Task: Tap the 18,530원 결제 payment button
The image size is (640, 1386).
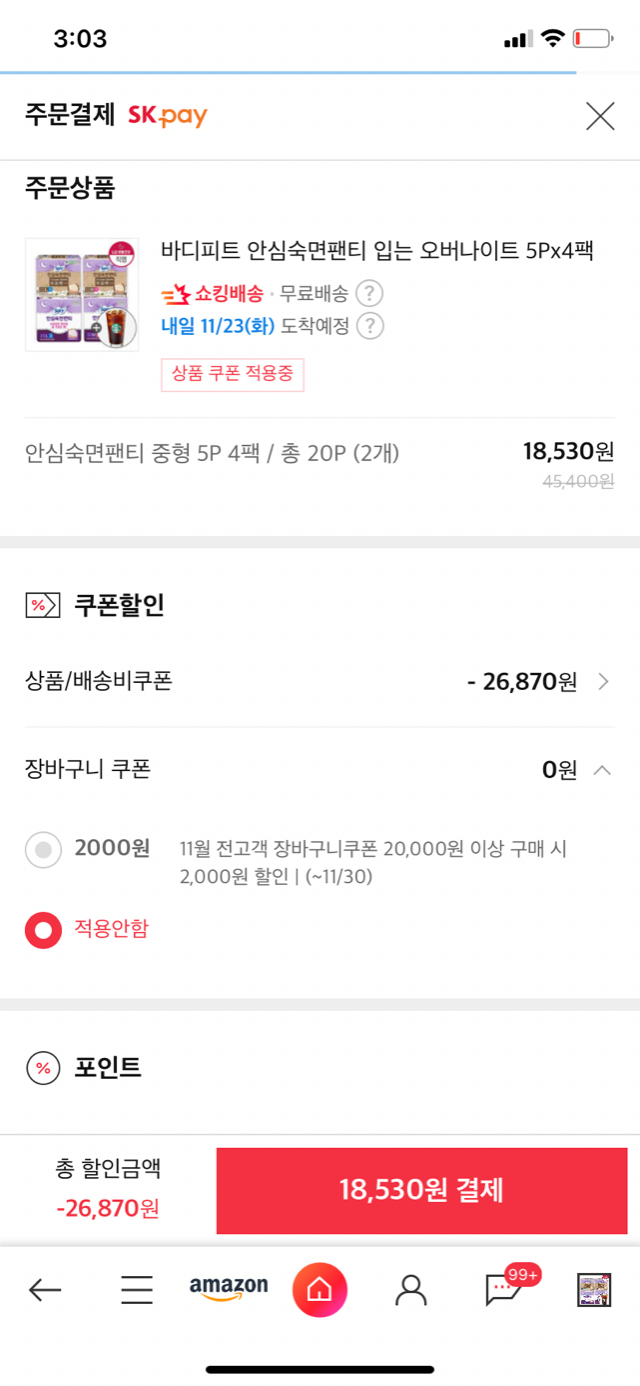Action: click(x=422, y=1190)
